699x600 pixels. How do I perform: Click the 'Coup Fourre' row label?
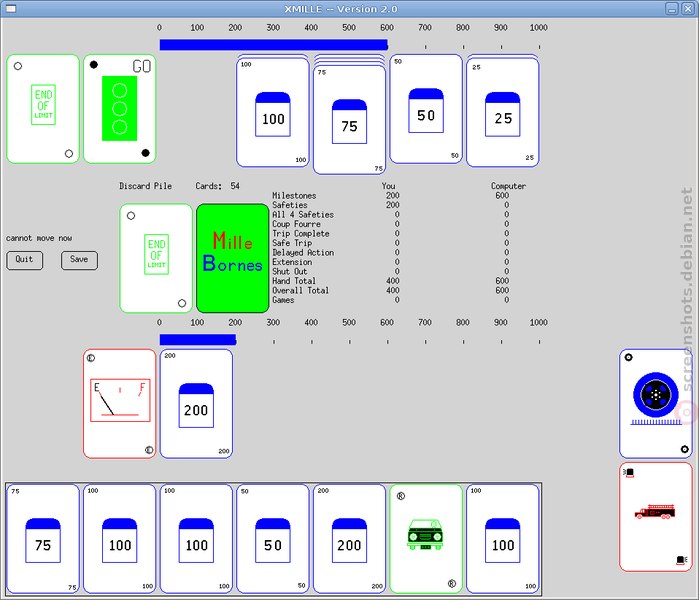coord(296,224)
